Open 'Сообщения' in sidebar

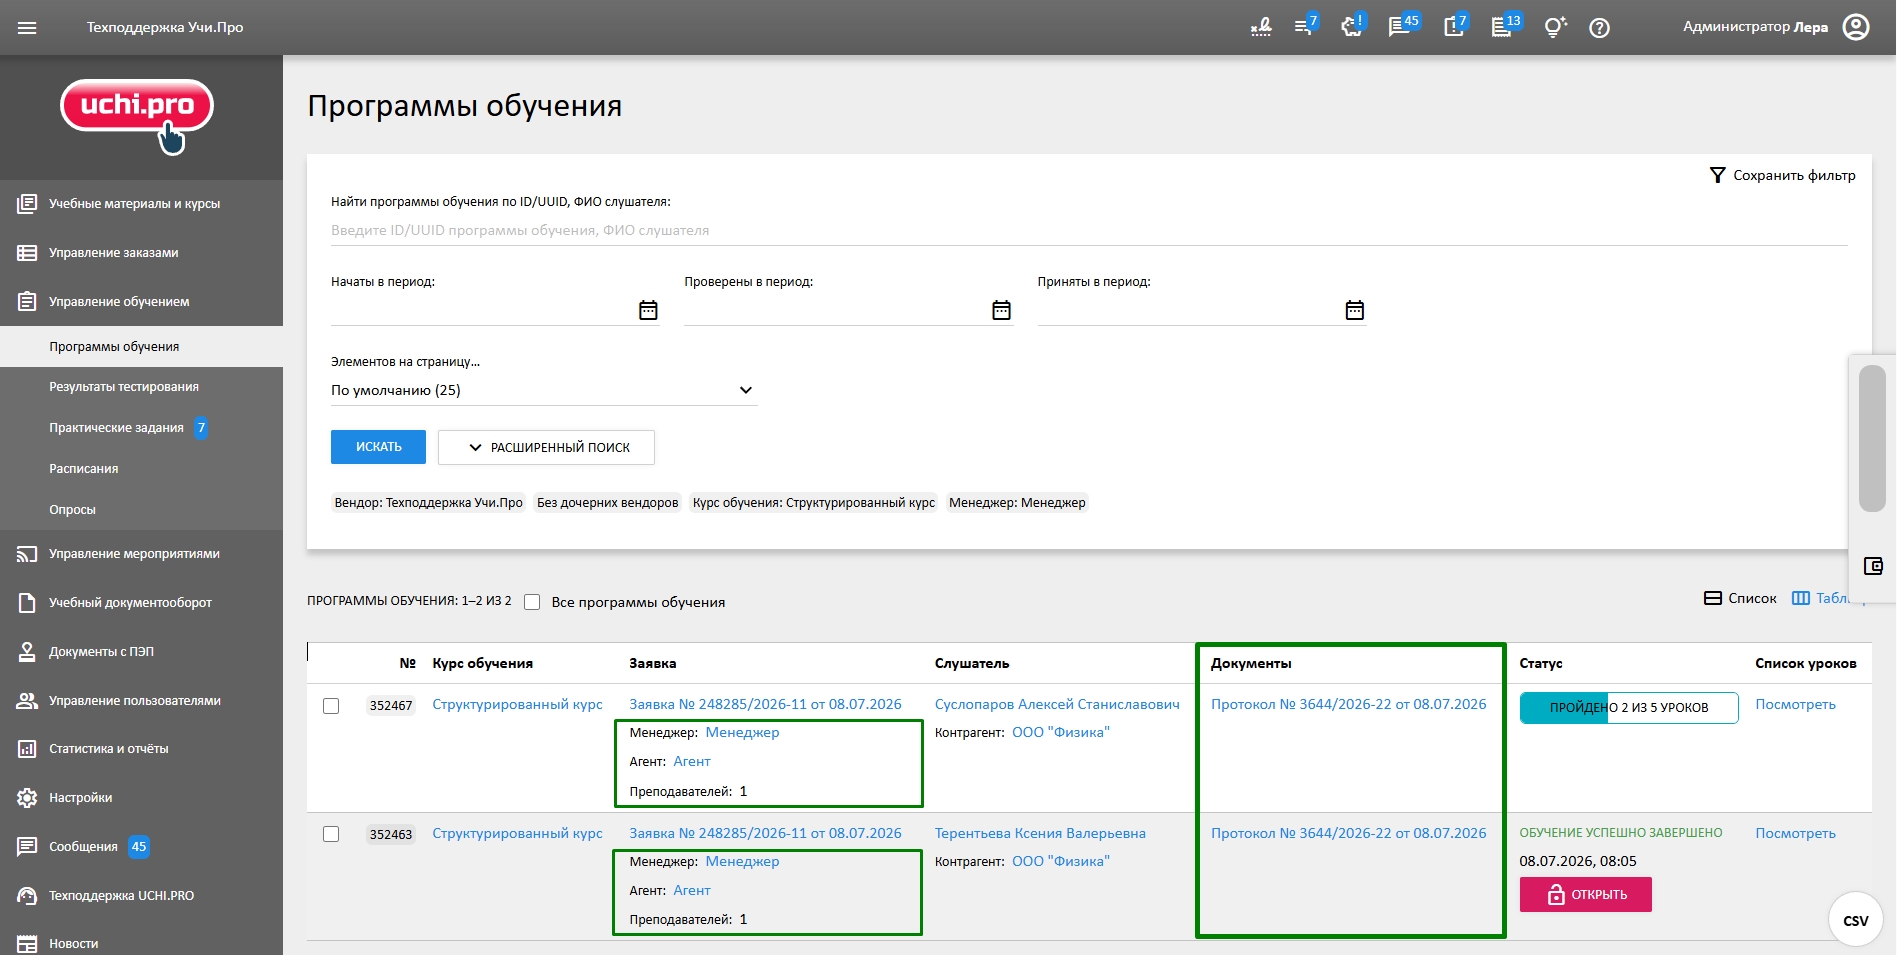pyautogui.click(x=141, y=847)
